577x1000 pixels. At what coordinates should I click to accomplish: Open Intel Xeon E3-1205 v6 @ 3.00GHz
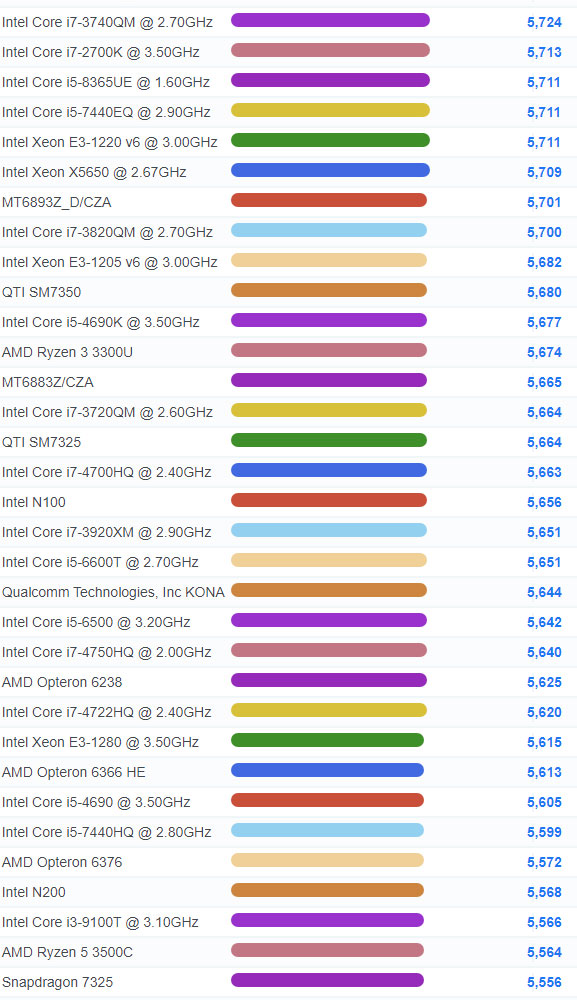[110, 262]
